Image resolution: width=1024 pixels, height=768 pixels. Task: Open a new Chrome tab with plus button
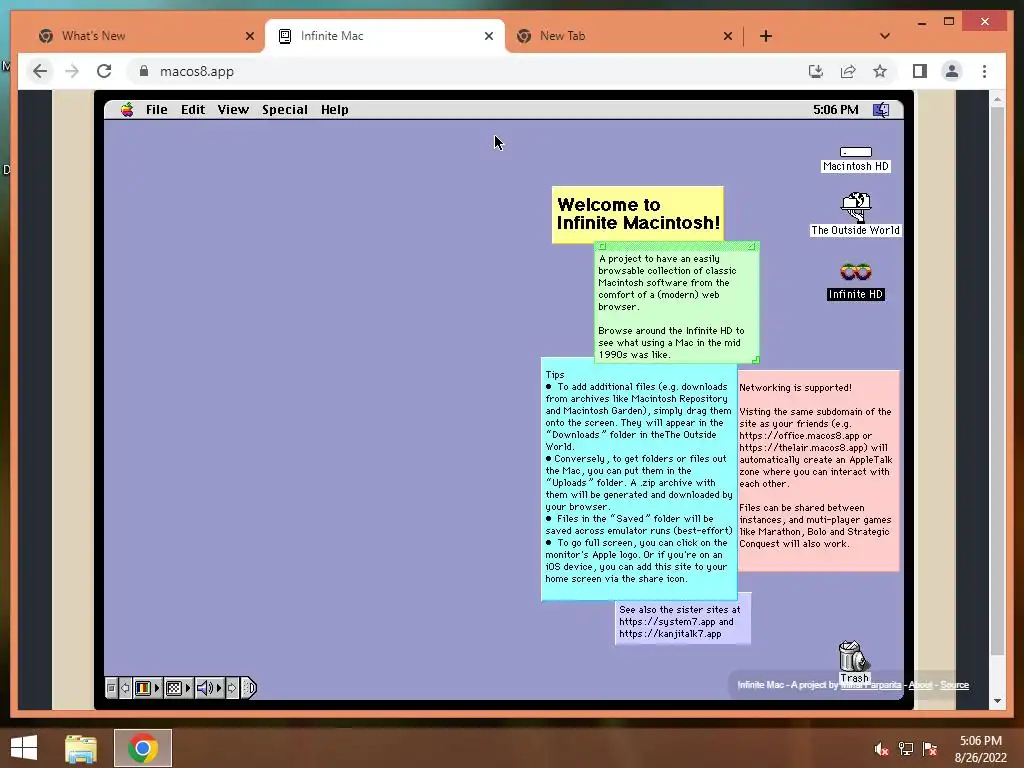coord(765,36)
